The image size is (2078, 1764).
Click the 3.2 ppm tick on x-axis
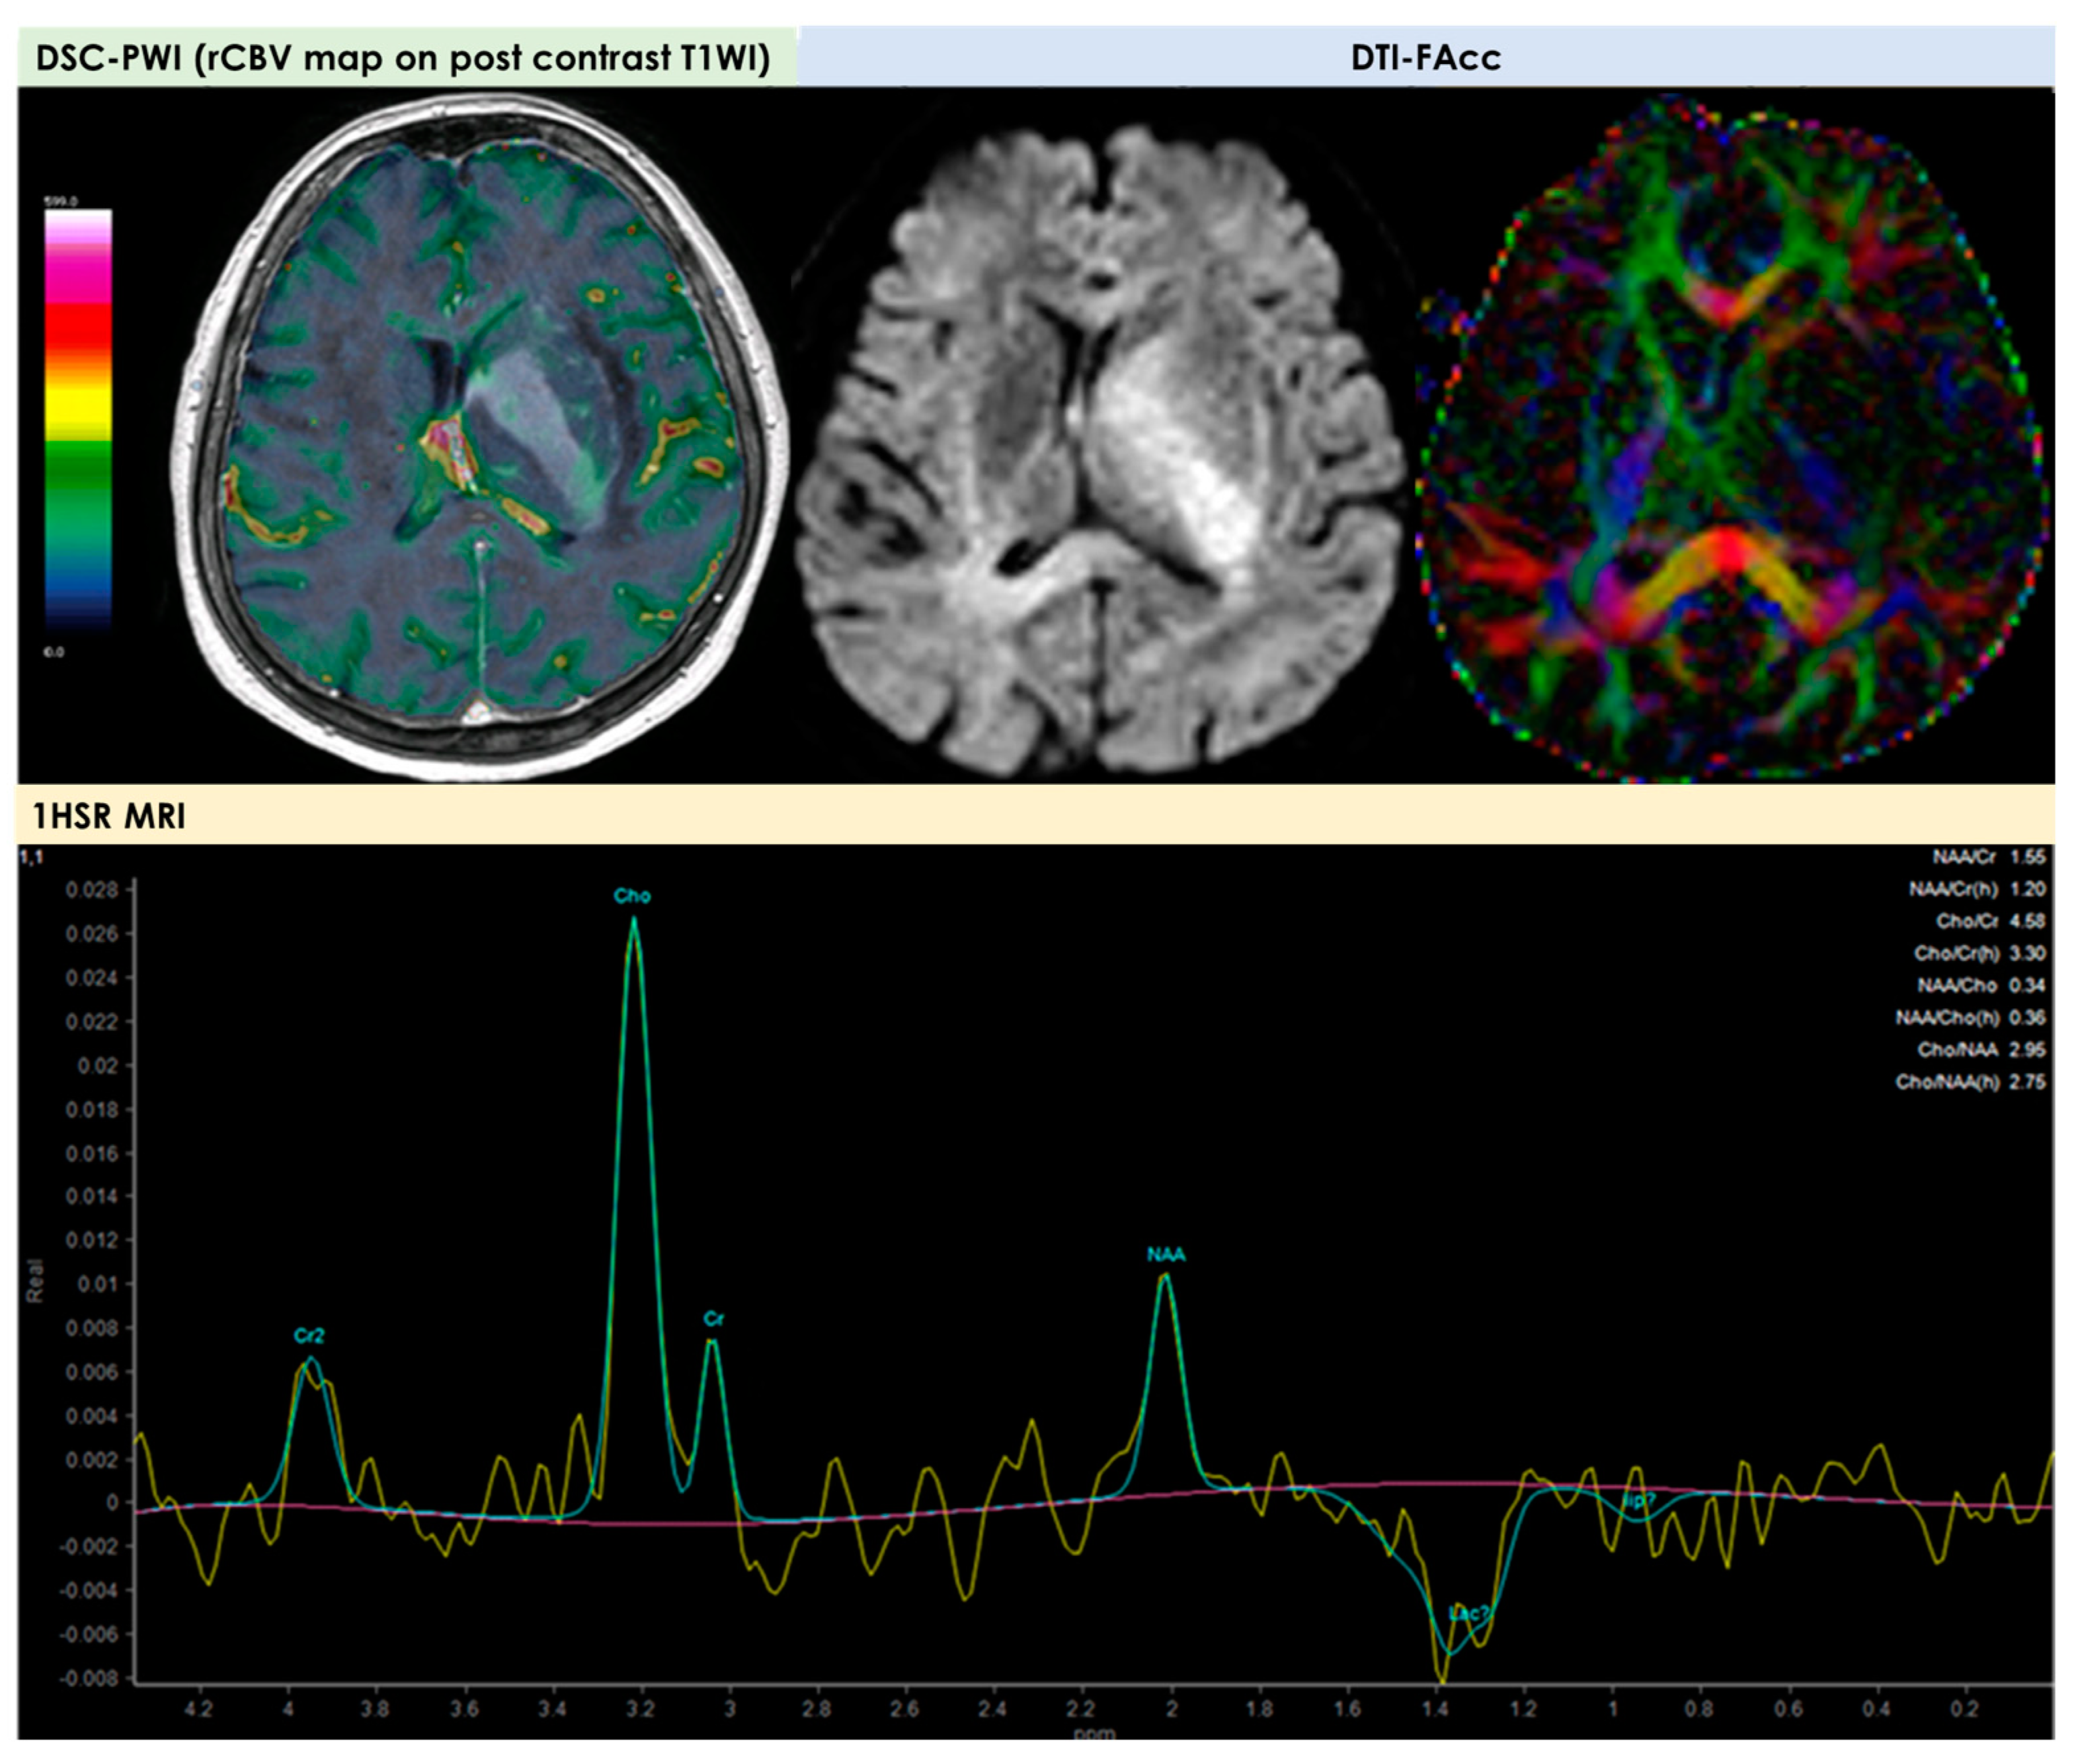[x=640, y=1709]
